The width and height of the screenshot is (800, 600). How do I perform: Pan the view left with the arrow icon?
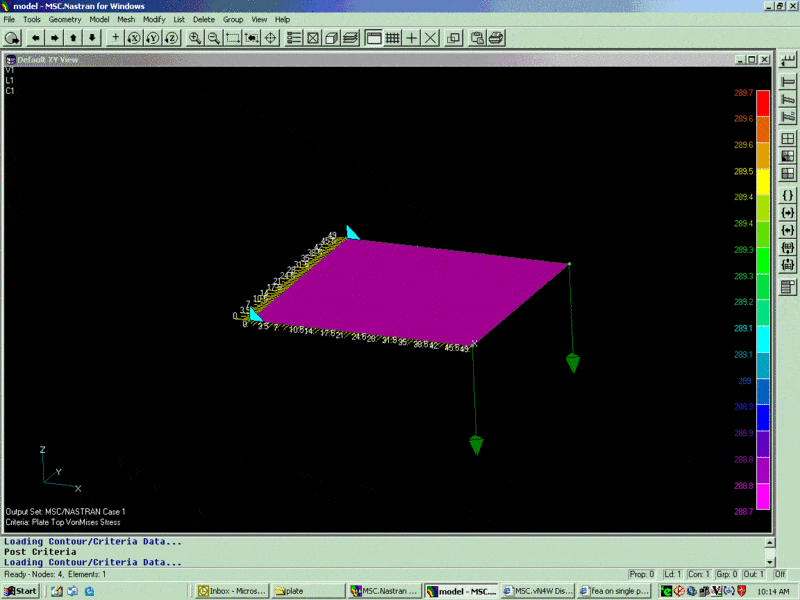[35, 38]
